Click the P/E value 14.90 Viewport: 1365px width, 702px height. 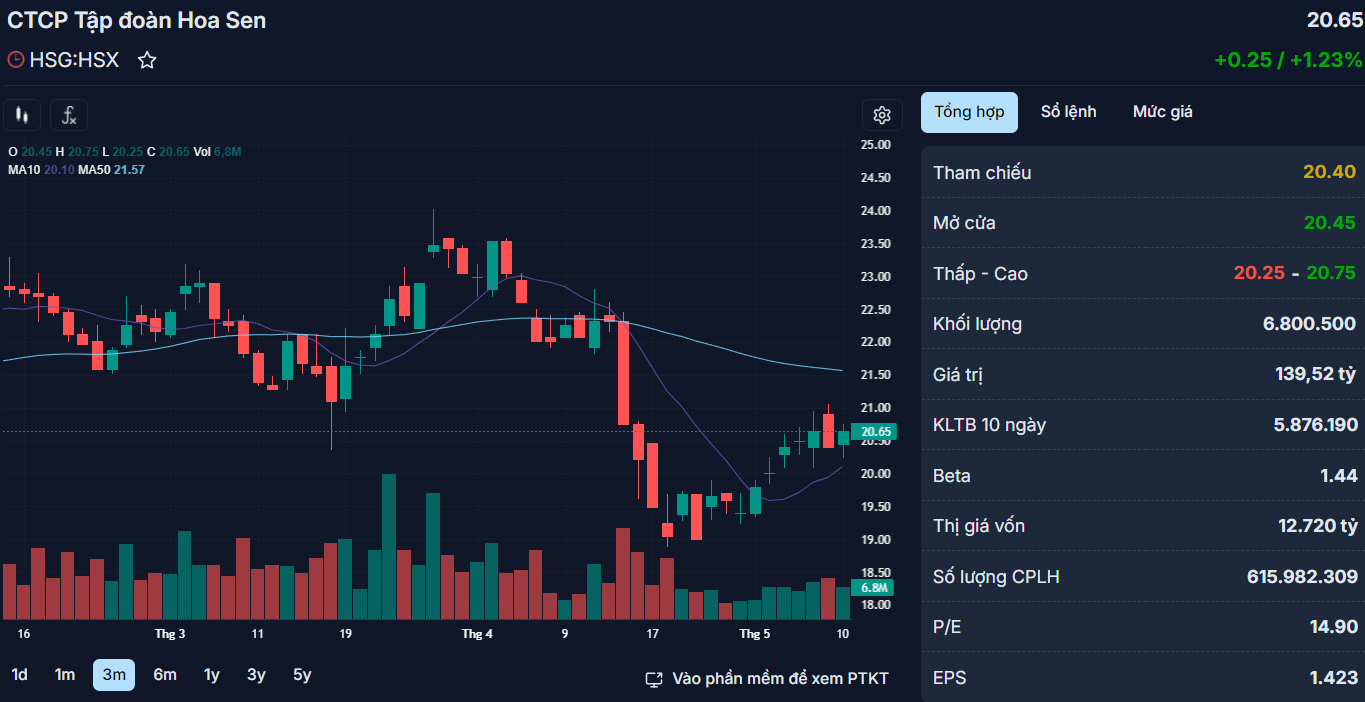click(x=1334, y=627)
